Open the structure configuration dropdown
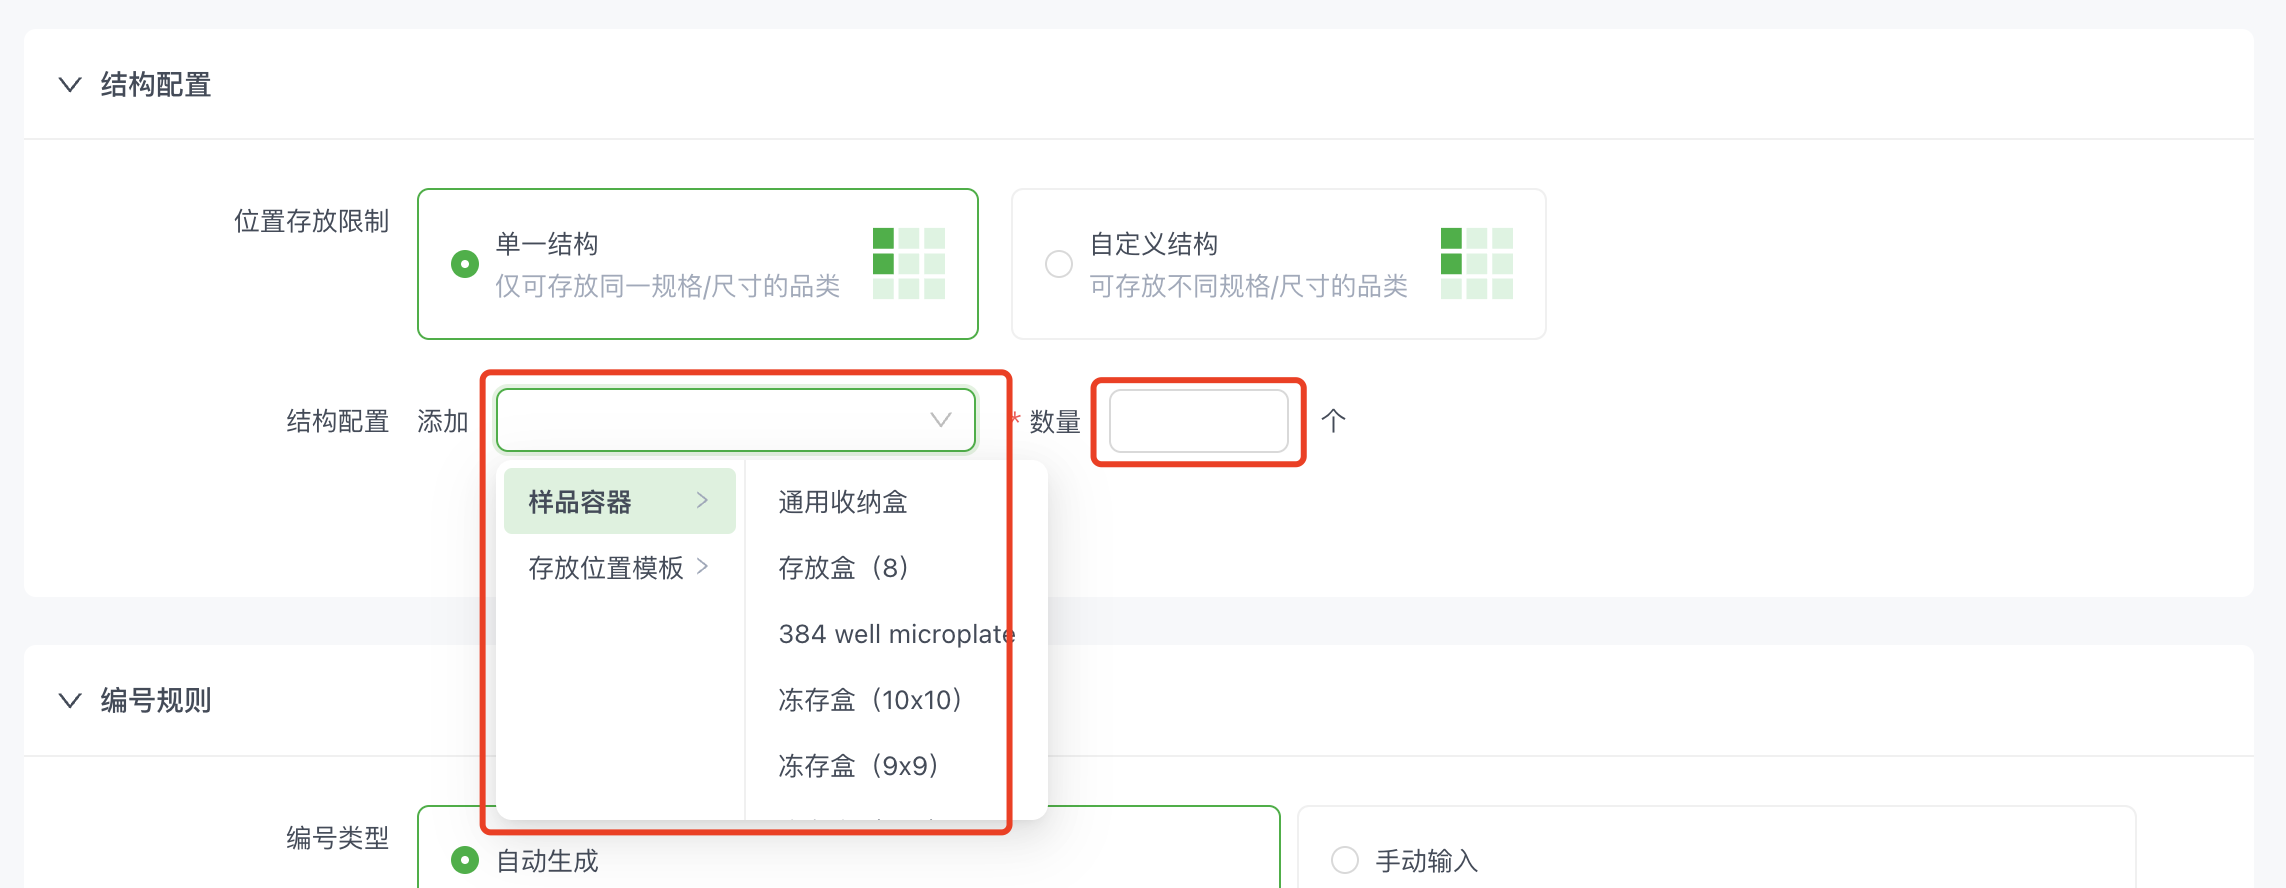Screen dimensions: 2286x888 735,420
